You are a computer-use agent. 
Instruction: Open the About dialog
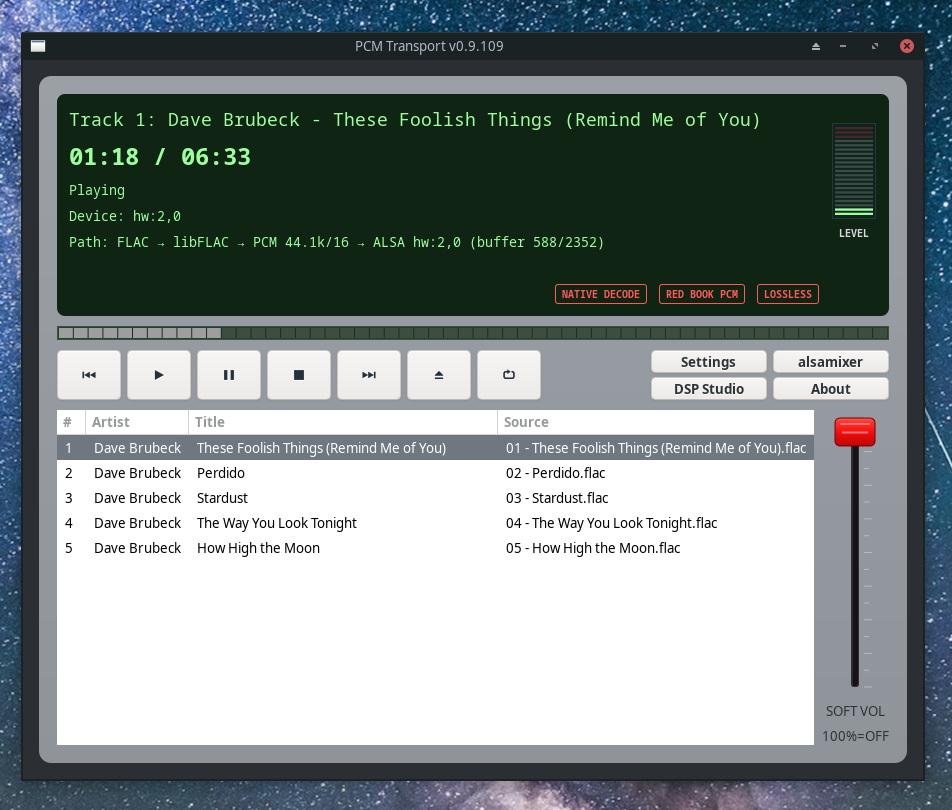pos(830,389)
